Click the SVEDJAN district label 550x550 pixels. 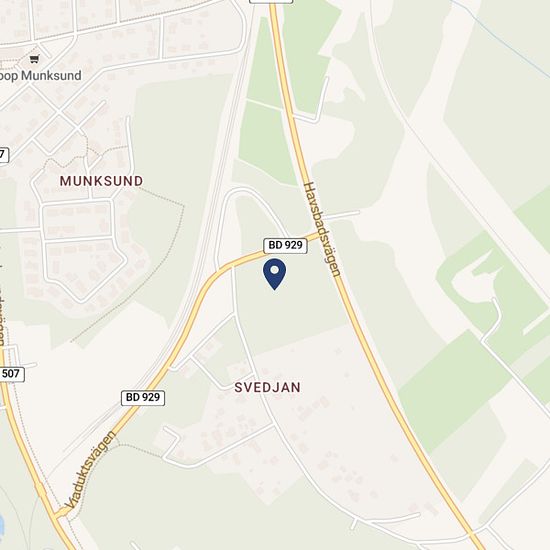(x=267, y=388)
